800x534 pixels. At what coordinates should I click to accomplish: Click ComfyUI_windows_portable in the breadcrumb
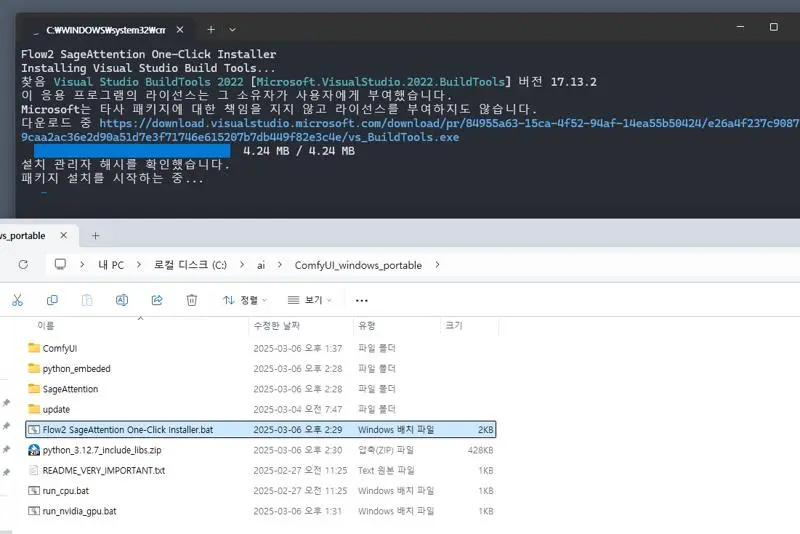point(358,265)
